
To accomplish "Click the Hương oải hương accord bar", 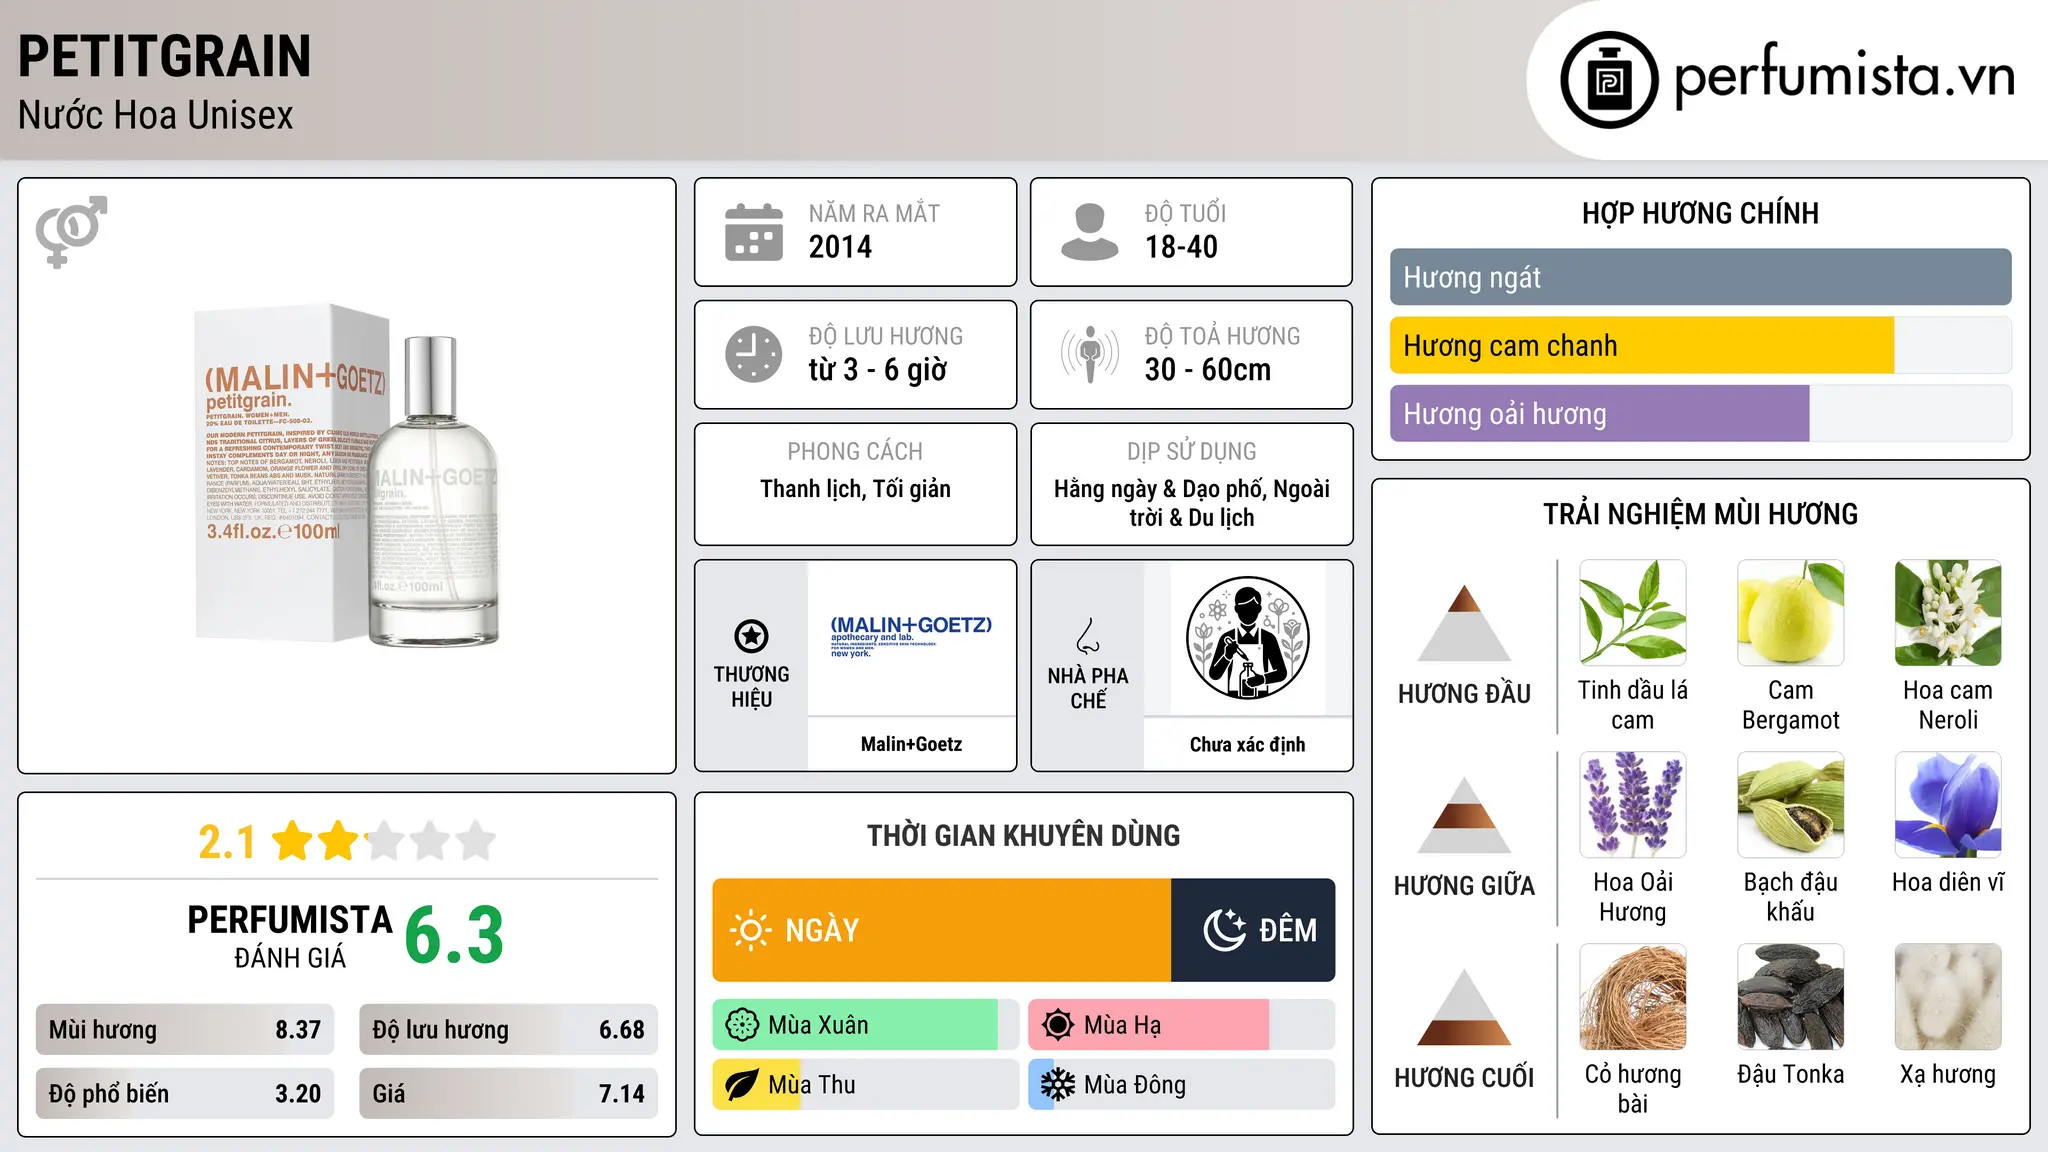I will (x=1700, y=413).
